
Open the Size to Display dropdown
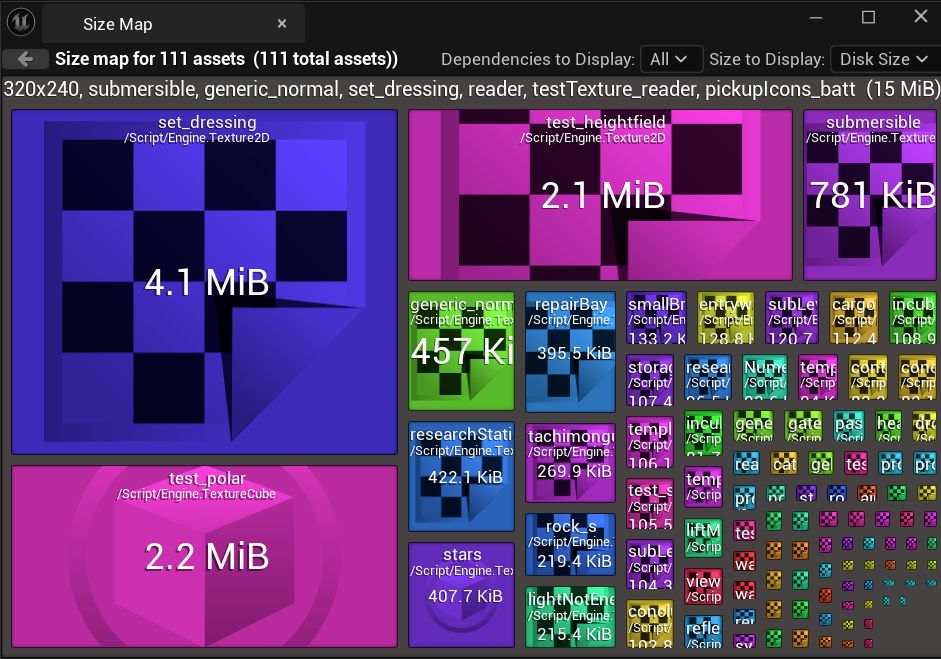point(883,59)
